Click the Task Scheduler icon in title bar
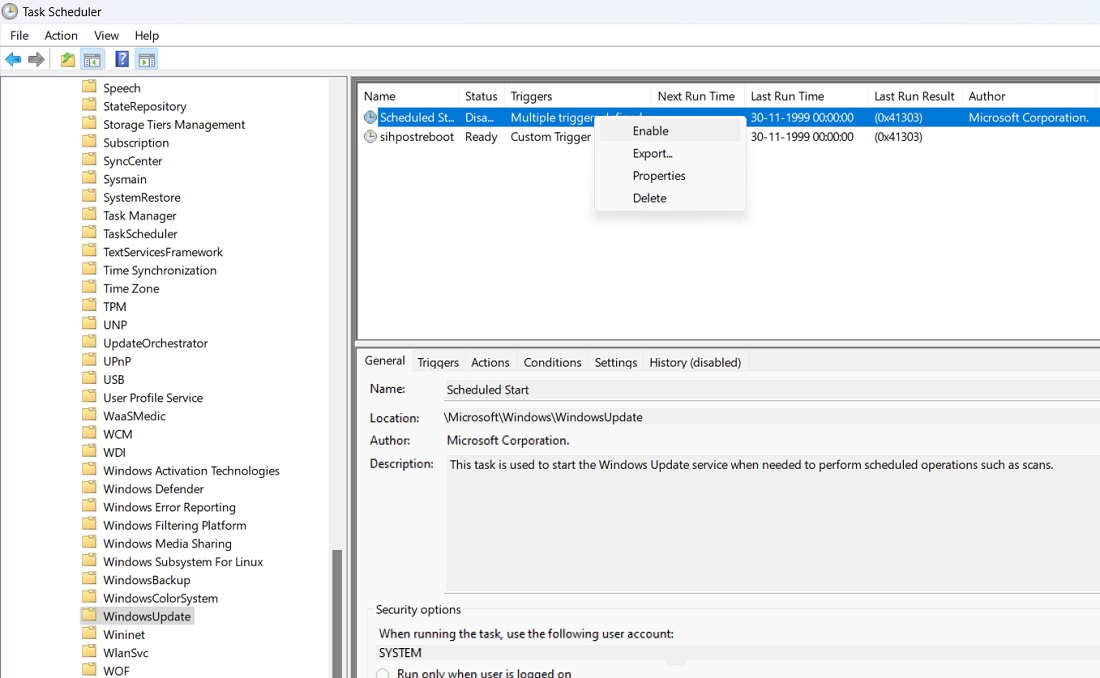The image size is (1100, 678). [x=9, y=12]
